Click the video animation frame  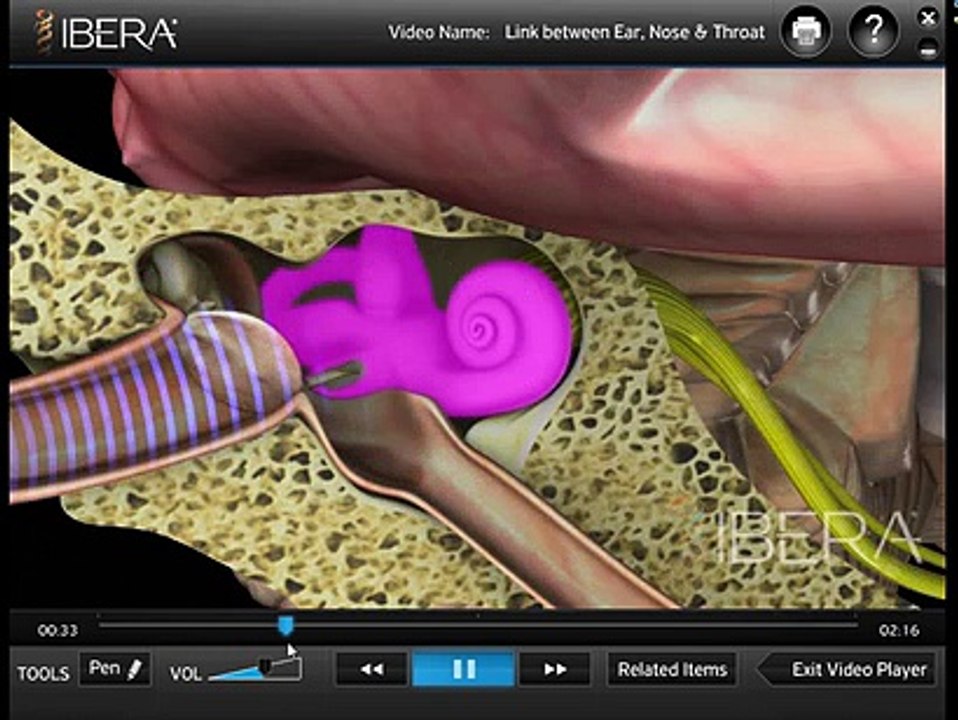pyautogui.click(x=477, y=338)
